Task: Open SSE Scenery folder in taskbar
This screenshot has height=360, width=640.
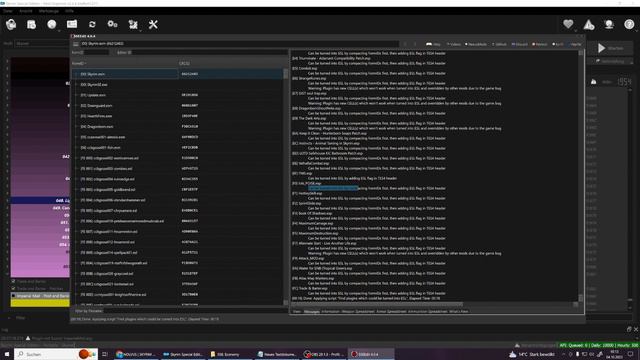Action: [231, 354]
